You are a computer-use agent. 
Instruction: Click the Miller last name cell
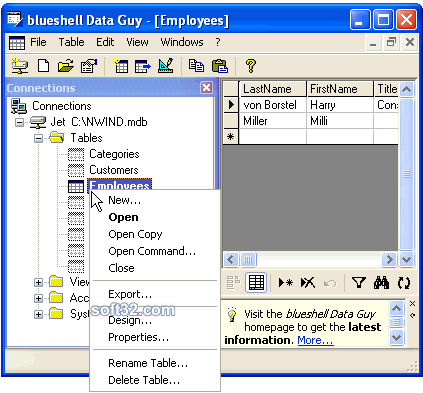(x=273, y=121)
